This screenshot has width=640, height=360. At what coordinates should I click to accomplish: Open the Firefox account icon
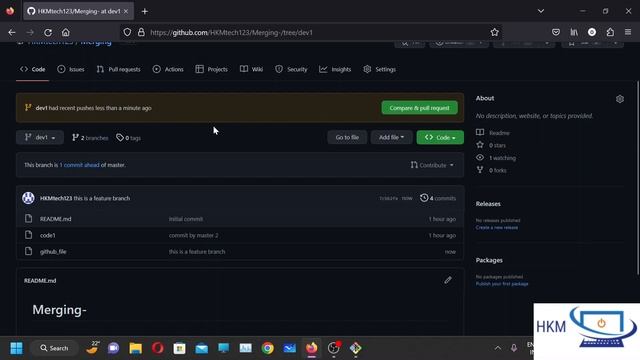pyautogui.click(x=592, y=32)
